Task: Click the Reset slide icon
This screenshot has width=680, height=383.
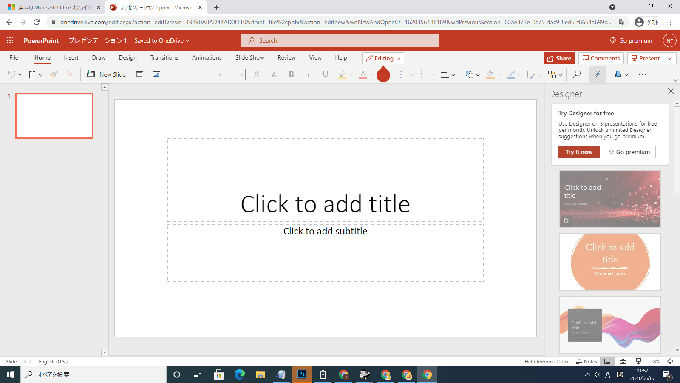Action: [x=156, y=74]
